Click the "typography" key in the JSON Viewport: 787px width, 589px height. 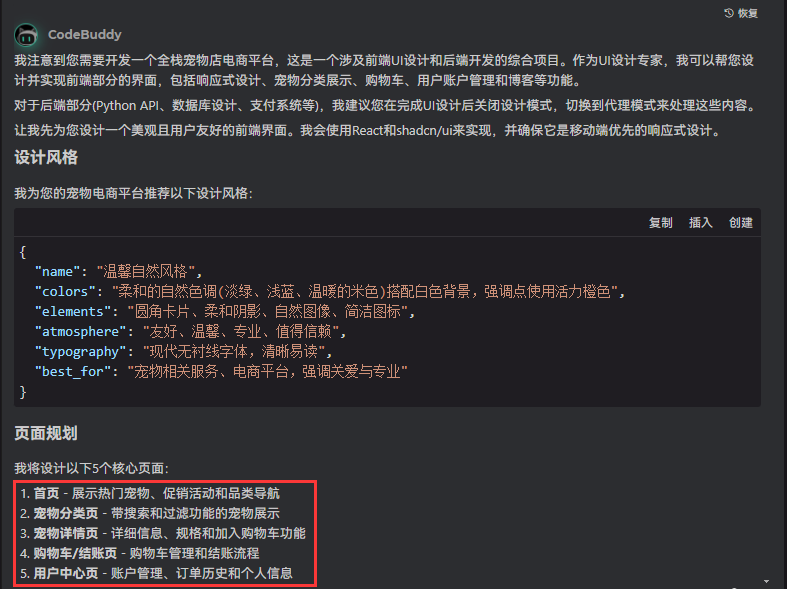[x=81, y=352]
